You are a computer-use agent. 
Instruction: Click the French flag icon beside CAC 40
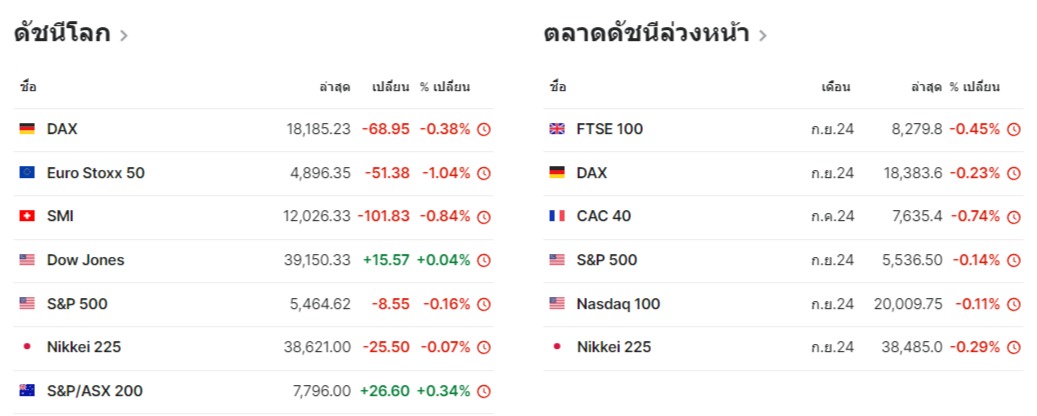point(557,216)
